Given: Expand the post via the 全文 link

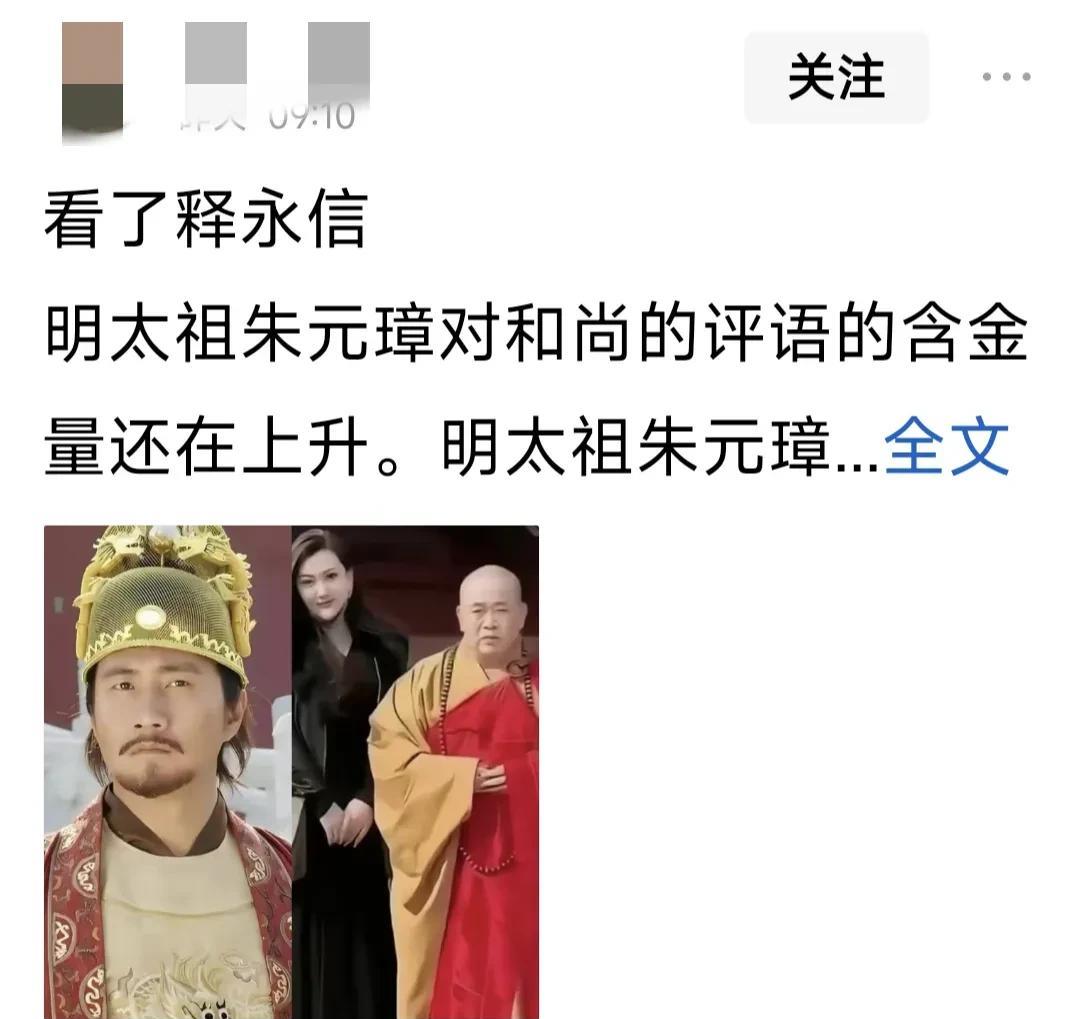Looking at the screenshot, I should (x=947, y=446).
